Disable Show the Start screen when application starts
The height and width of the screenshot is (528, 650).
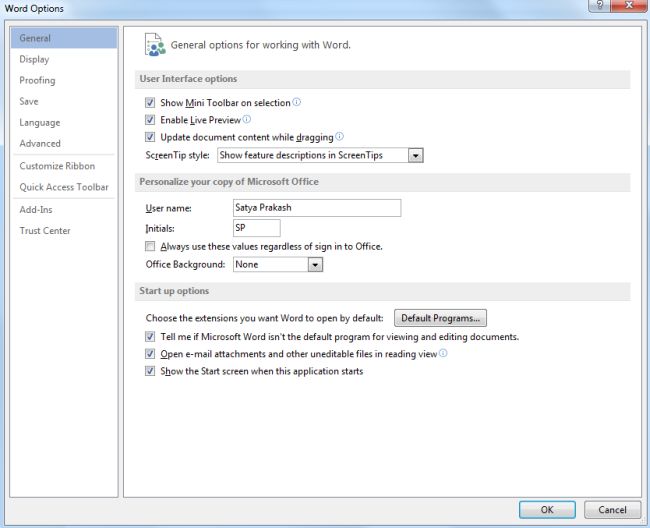point(150,371)
